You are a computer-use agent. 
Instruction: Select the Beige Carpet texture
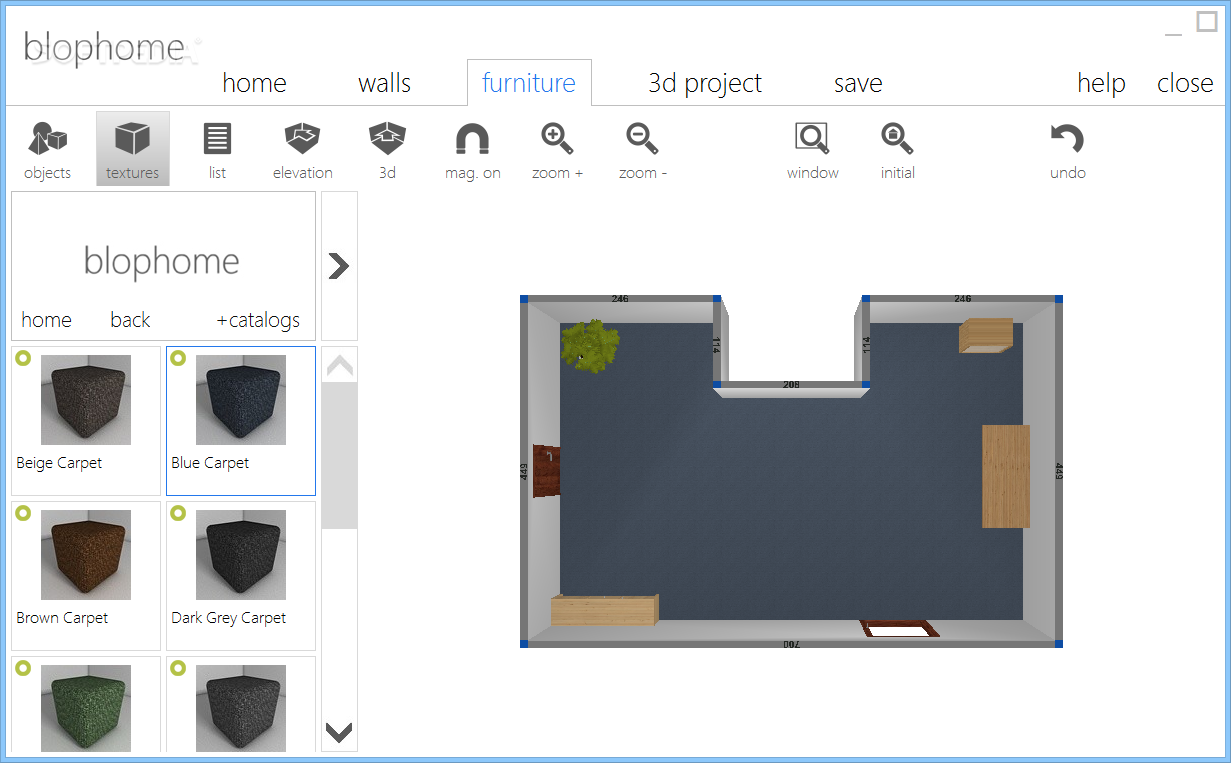(x=86, y=421)
